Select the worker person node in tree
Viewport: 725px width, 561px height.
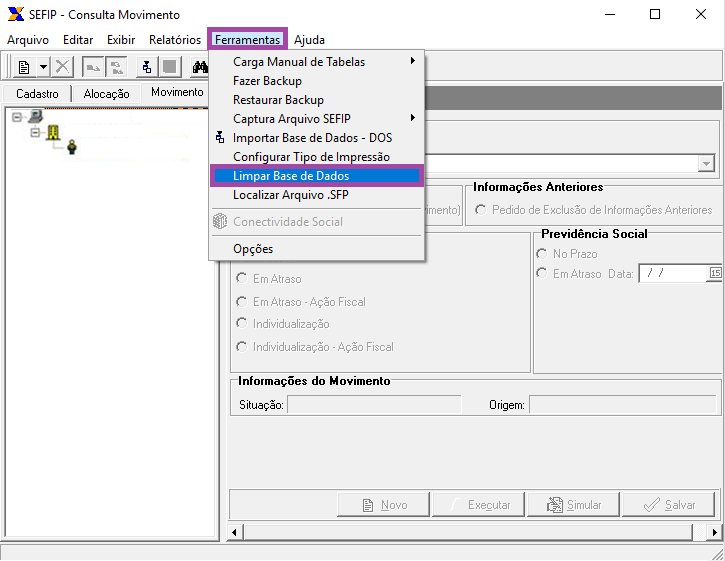(x=72, y=147)
